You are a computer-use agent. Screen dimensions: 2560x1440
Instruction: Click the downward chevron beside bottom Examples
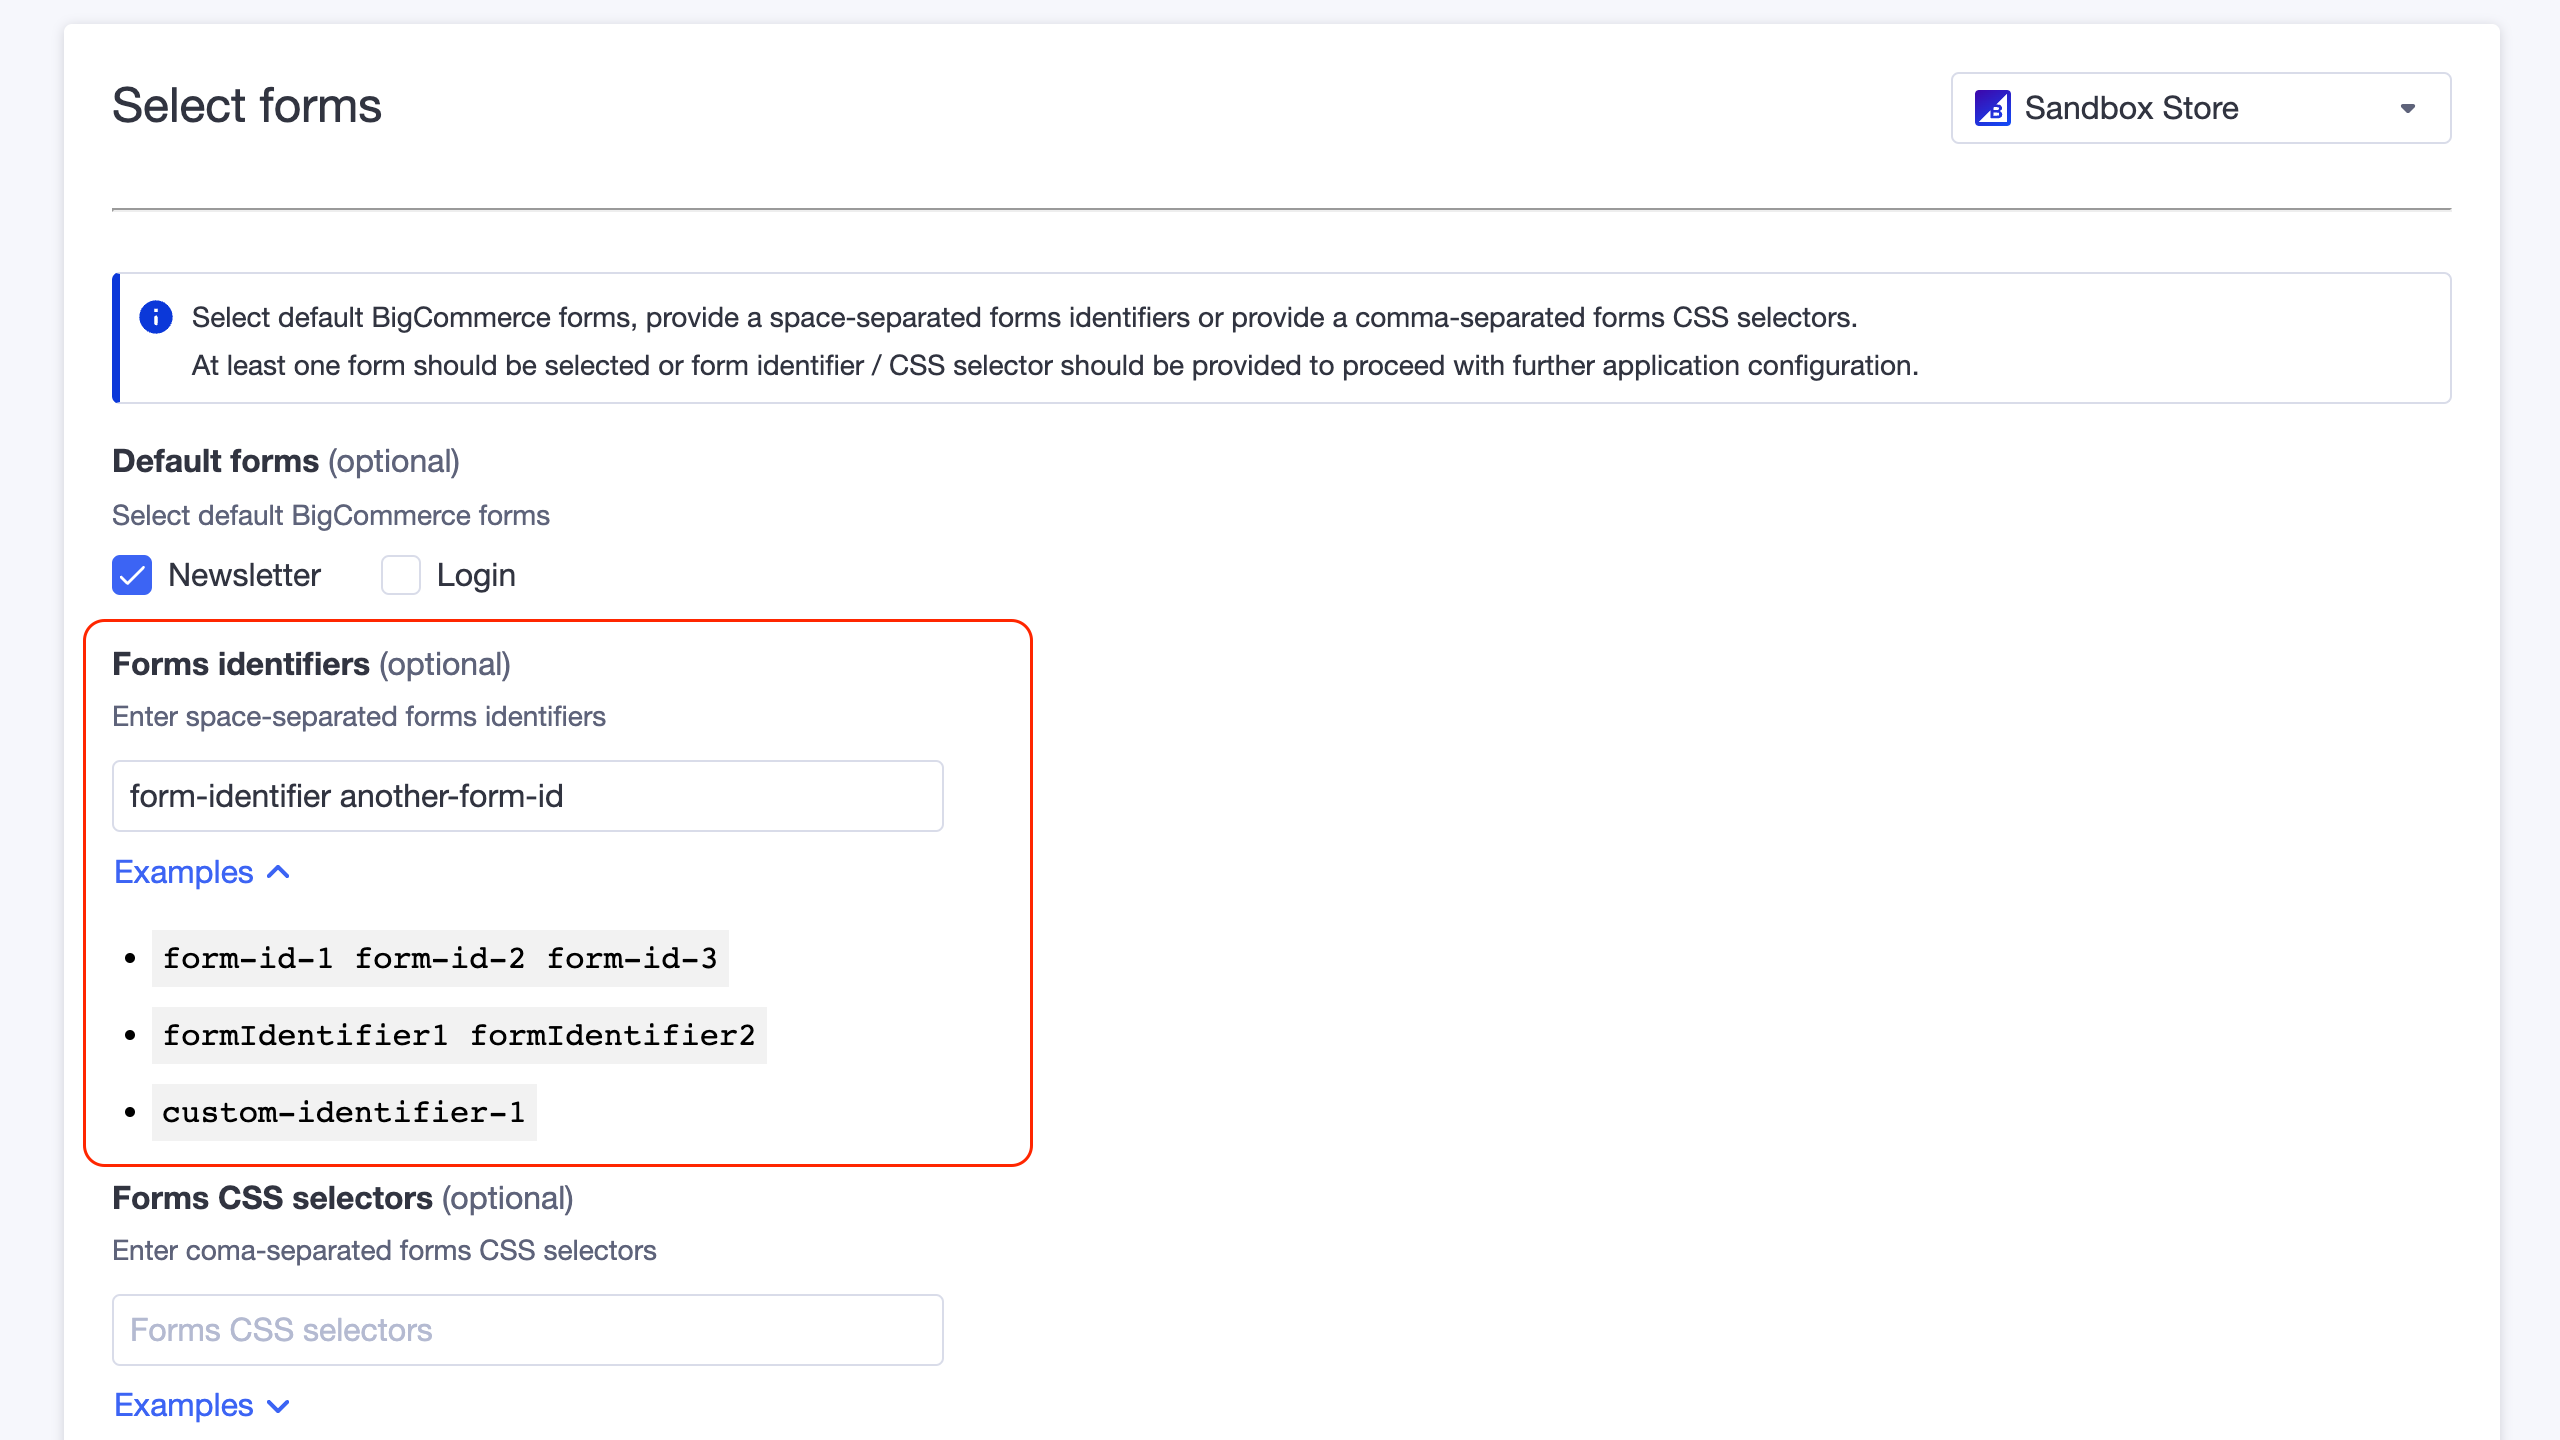(277, 1405)
